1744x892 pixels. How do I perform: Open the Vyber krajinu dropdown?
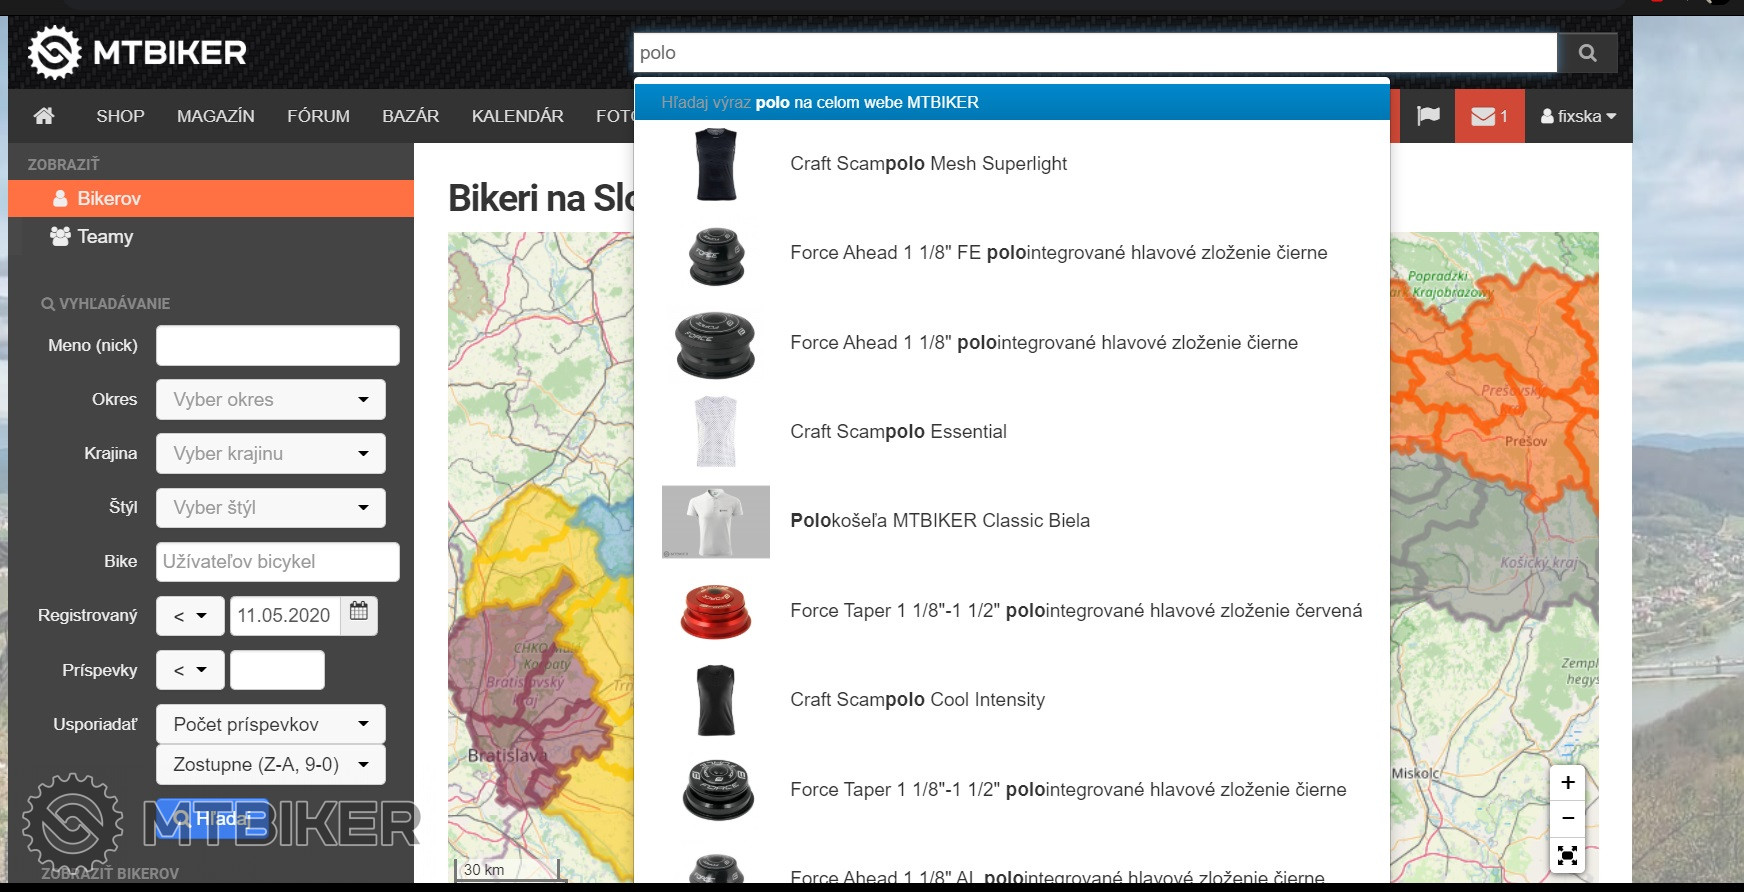(270, 454)
